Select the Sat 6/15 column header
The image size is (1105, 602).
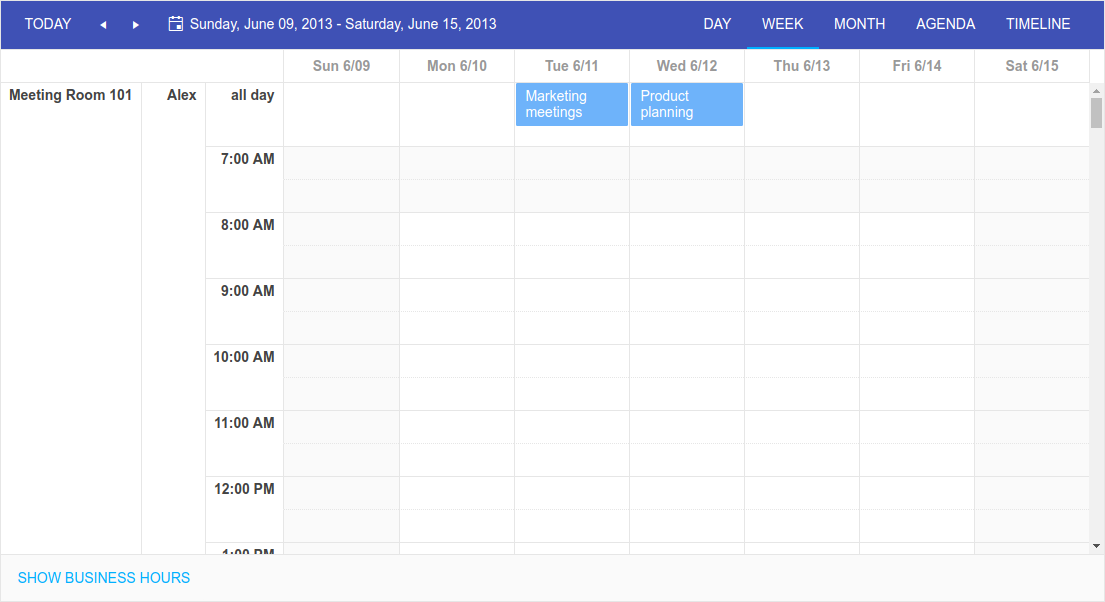[1032, 66]
